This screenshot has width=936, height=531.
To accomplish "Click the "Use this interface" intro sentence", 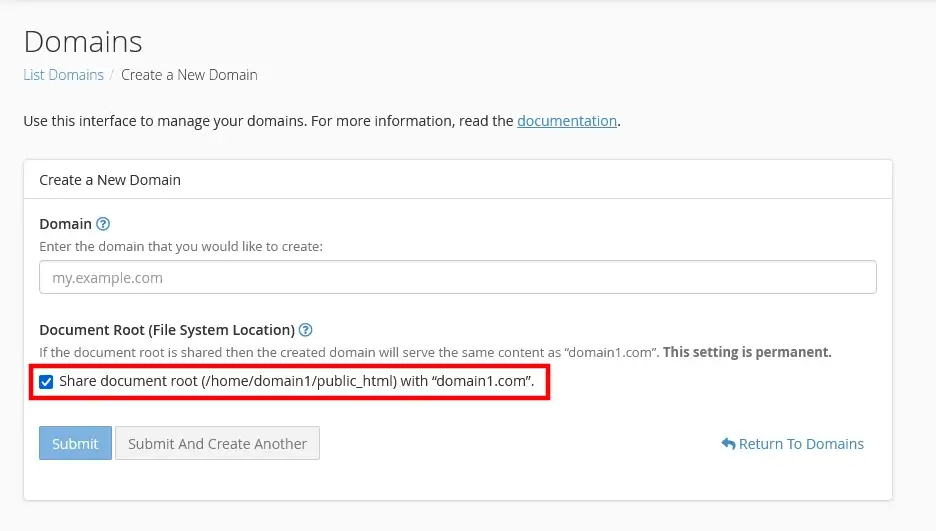I will click(x=268, y=121).
